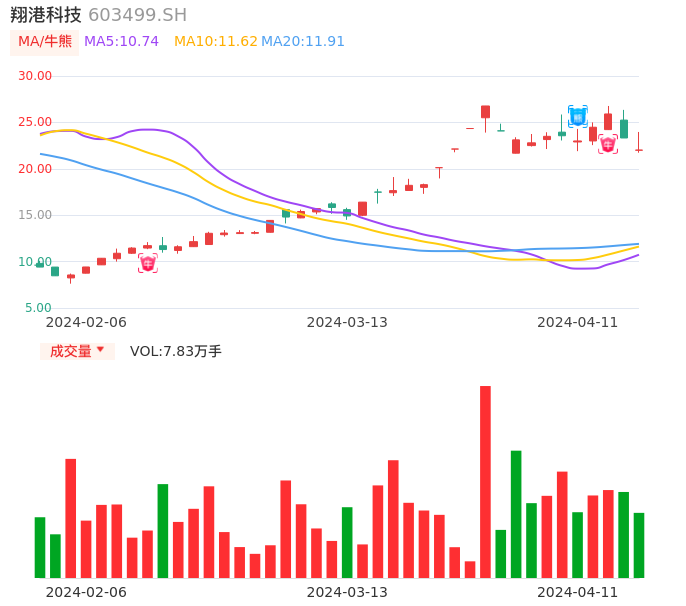
Task: Click the 2024-04-11 date under price chart
Action: 578,322
